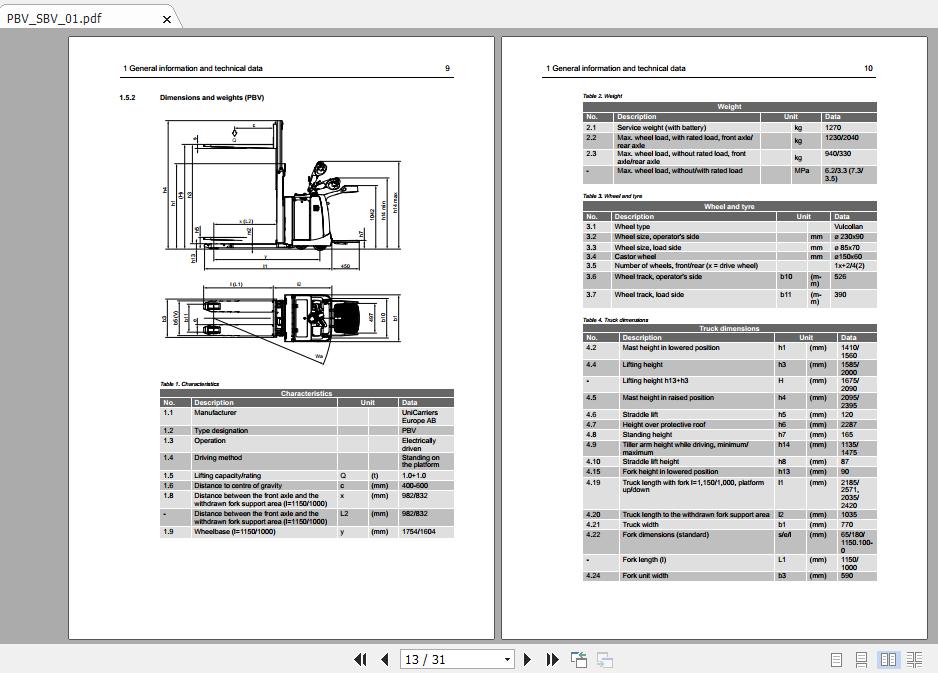The image size is (938, 673).
Task: Jump to the first page of the PDF
Action: coord(360,660)
